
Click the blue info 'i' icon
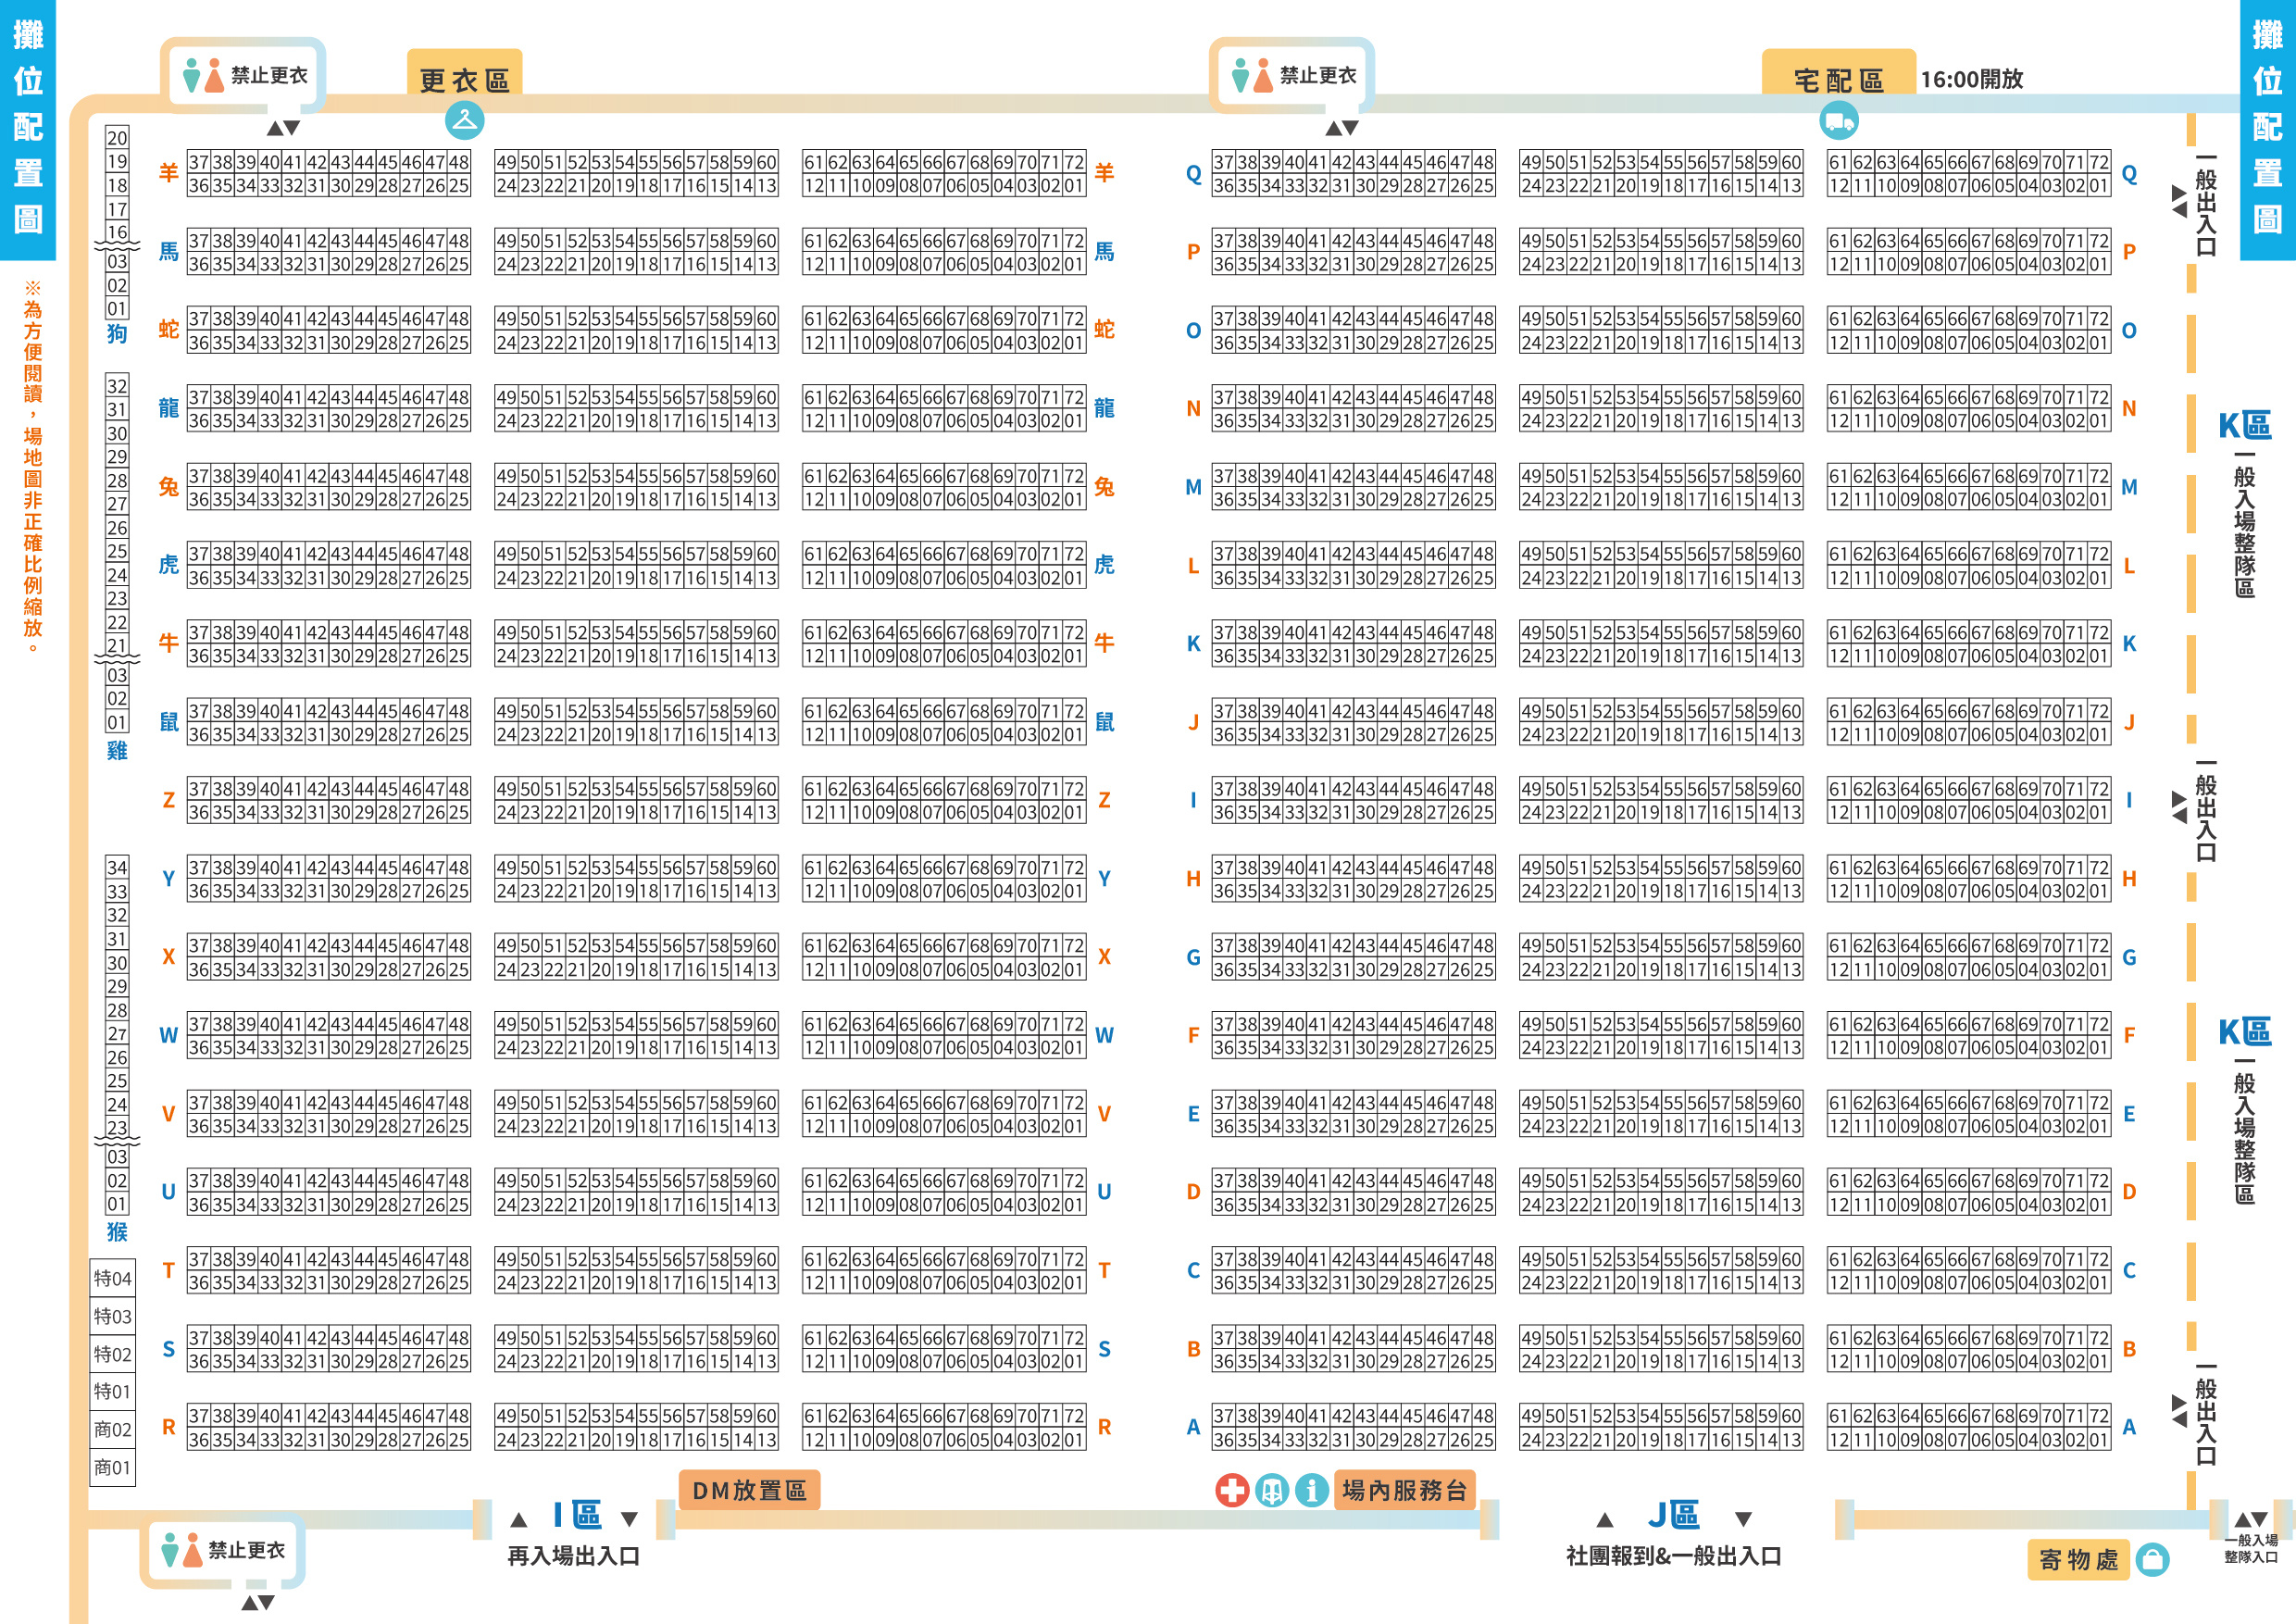click(1311, 1490)
